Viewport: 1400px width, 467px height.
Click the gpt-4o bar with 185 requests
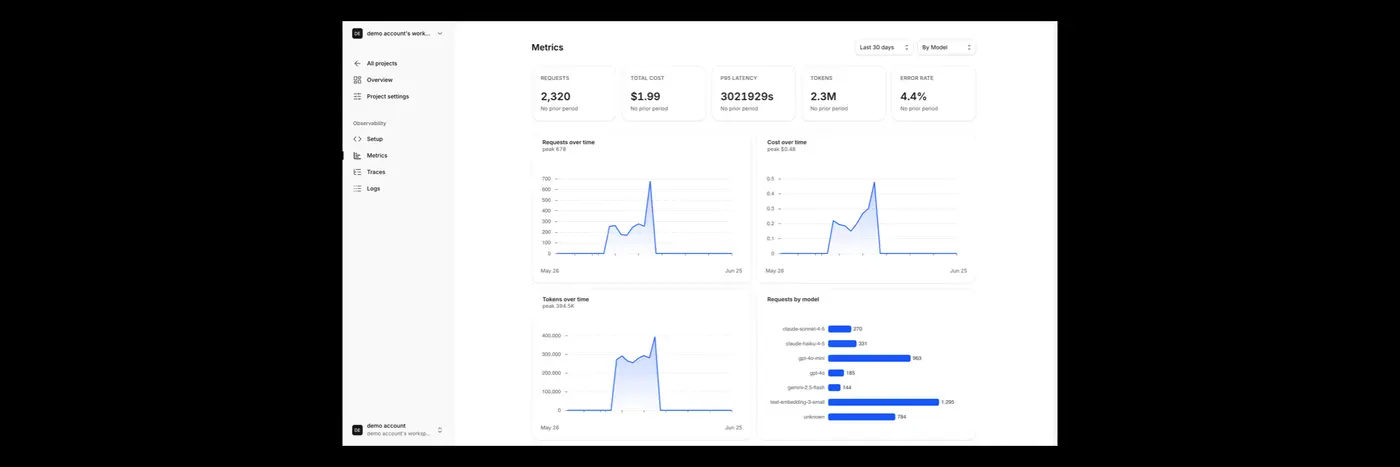point(836,373)
